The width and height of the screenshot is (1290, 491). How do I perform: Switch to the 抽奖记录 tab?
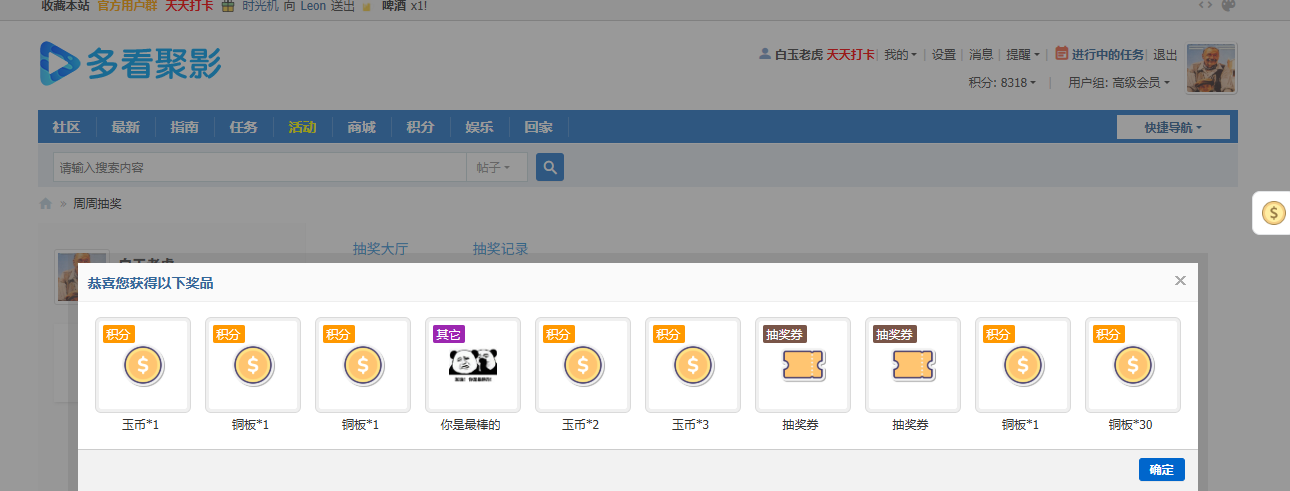tap(500, 248)
